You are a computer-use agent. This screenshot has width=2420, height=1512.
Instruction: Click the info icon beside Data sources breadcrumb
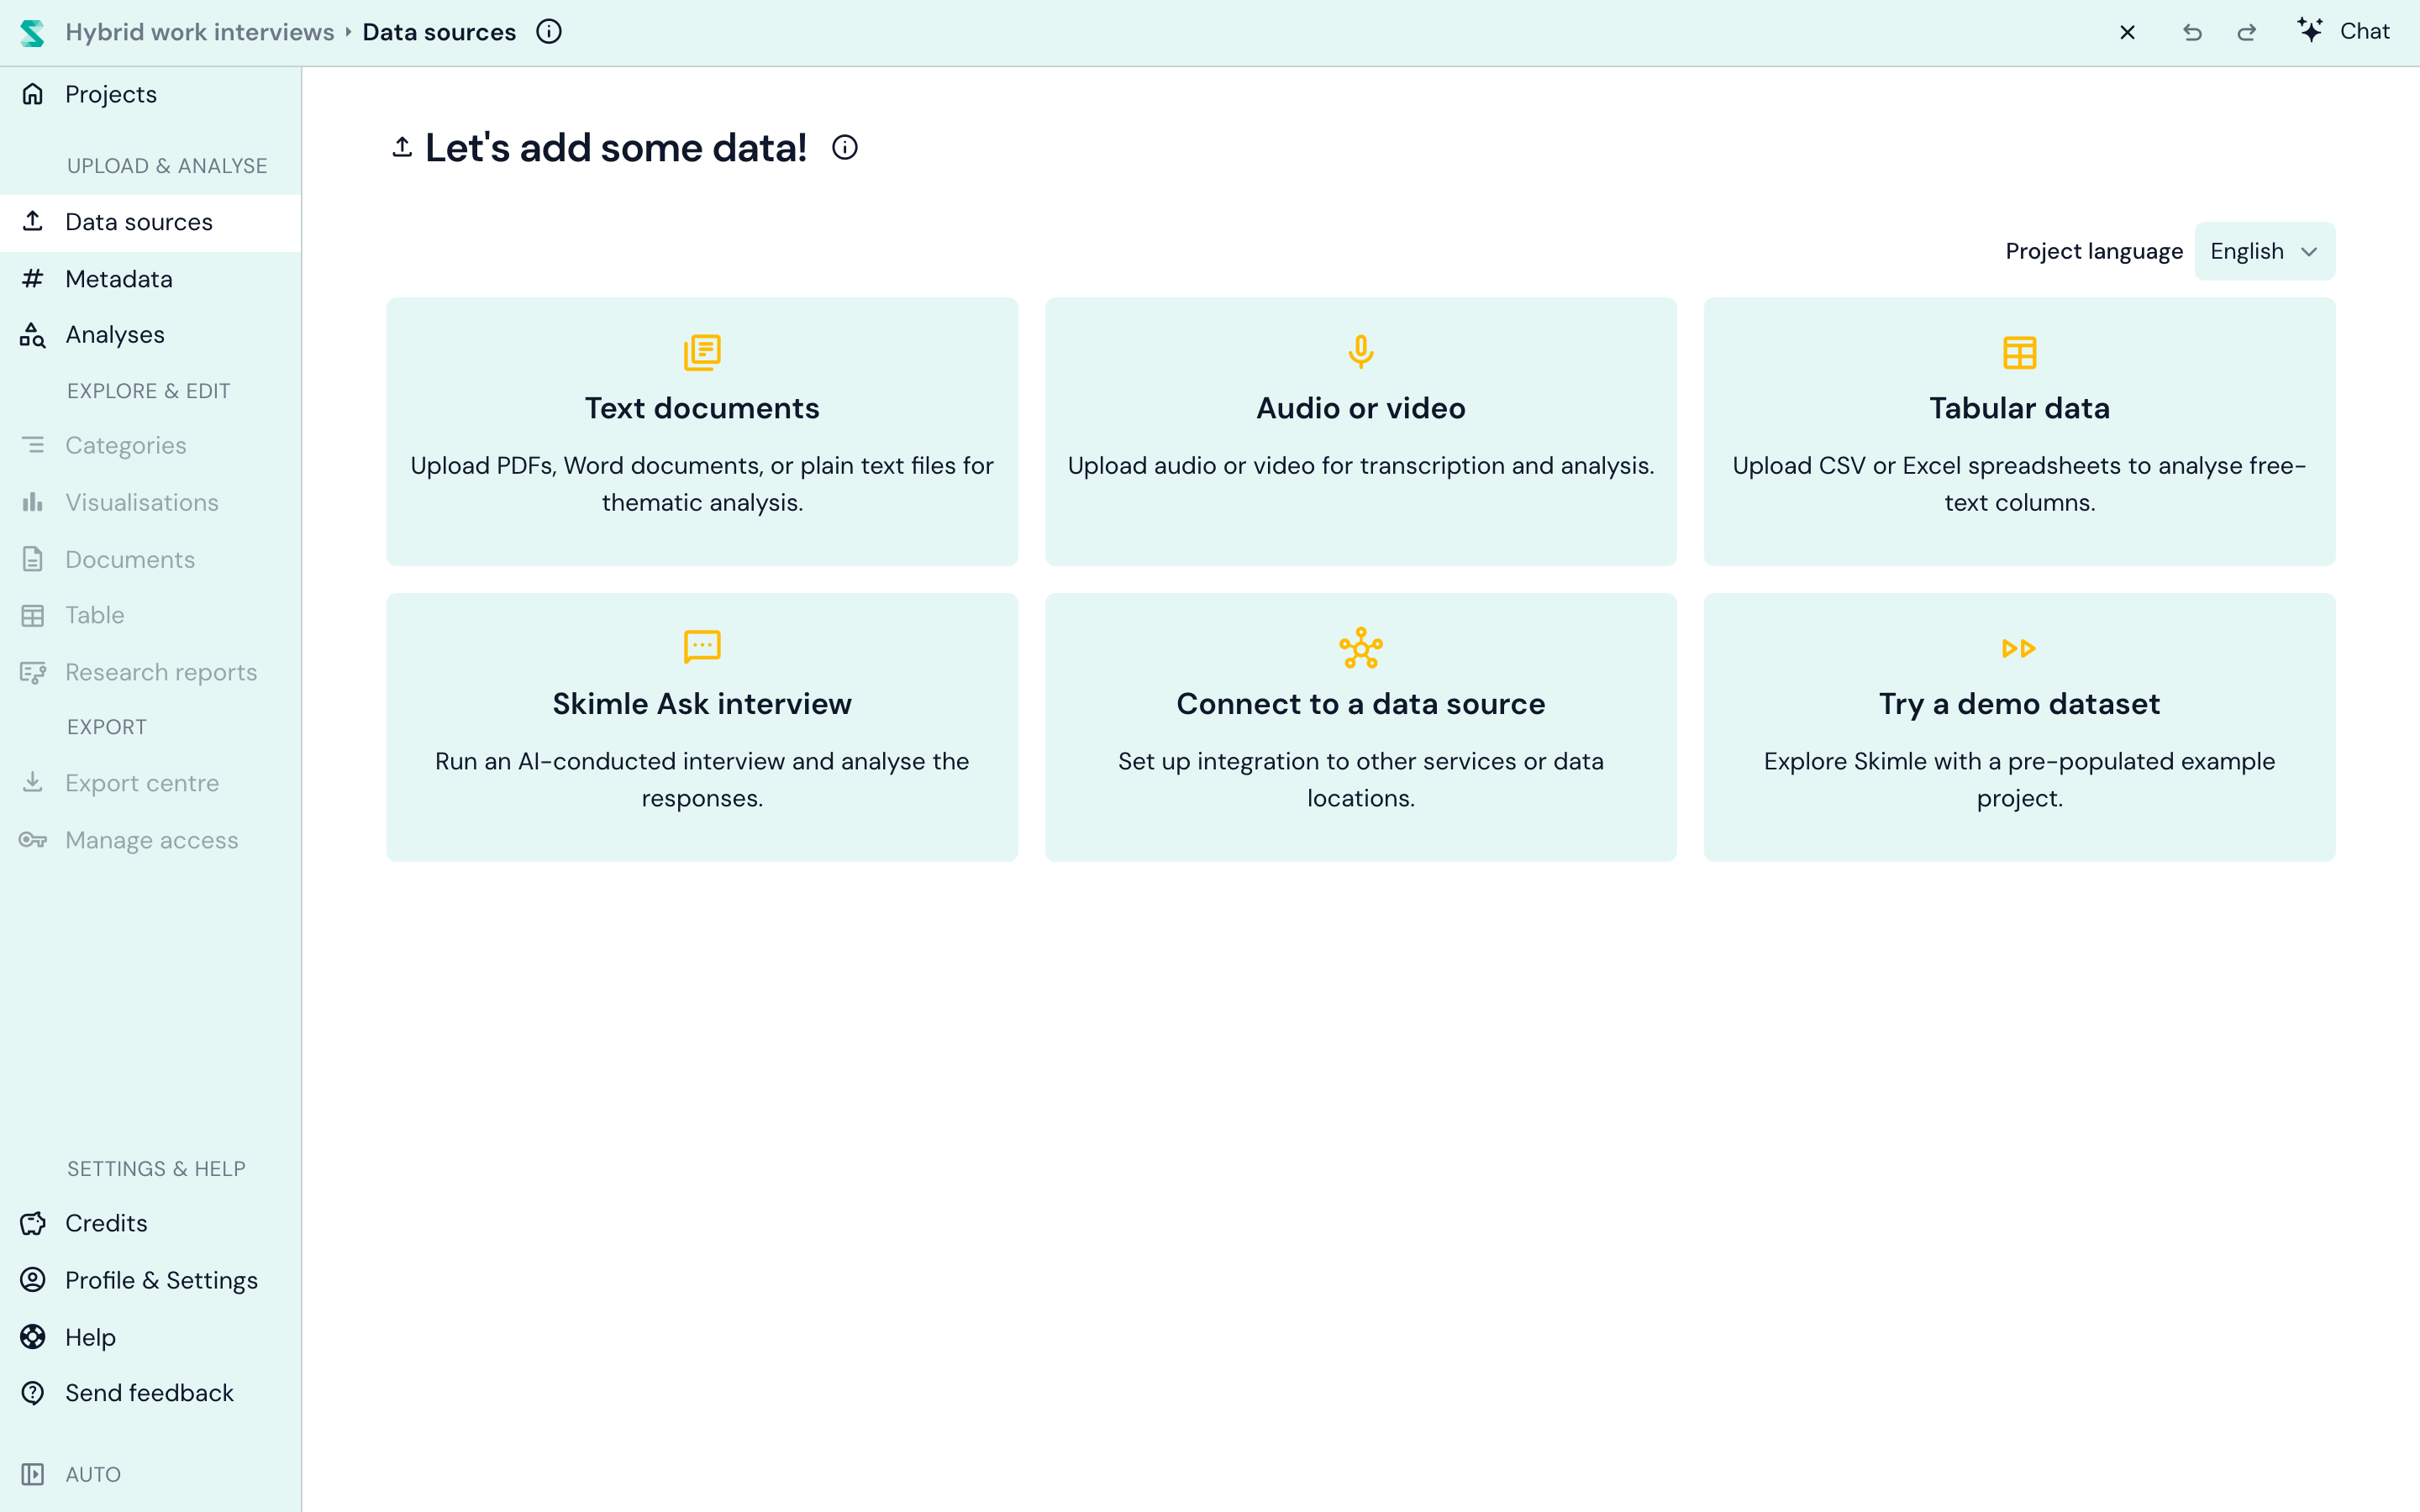coord(549,32)
